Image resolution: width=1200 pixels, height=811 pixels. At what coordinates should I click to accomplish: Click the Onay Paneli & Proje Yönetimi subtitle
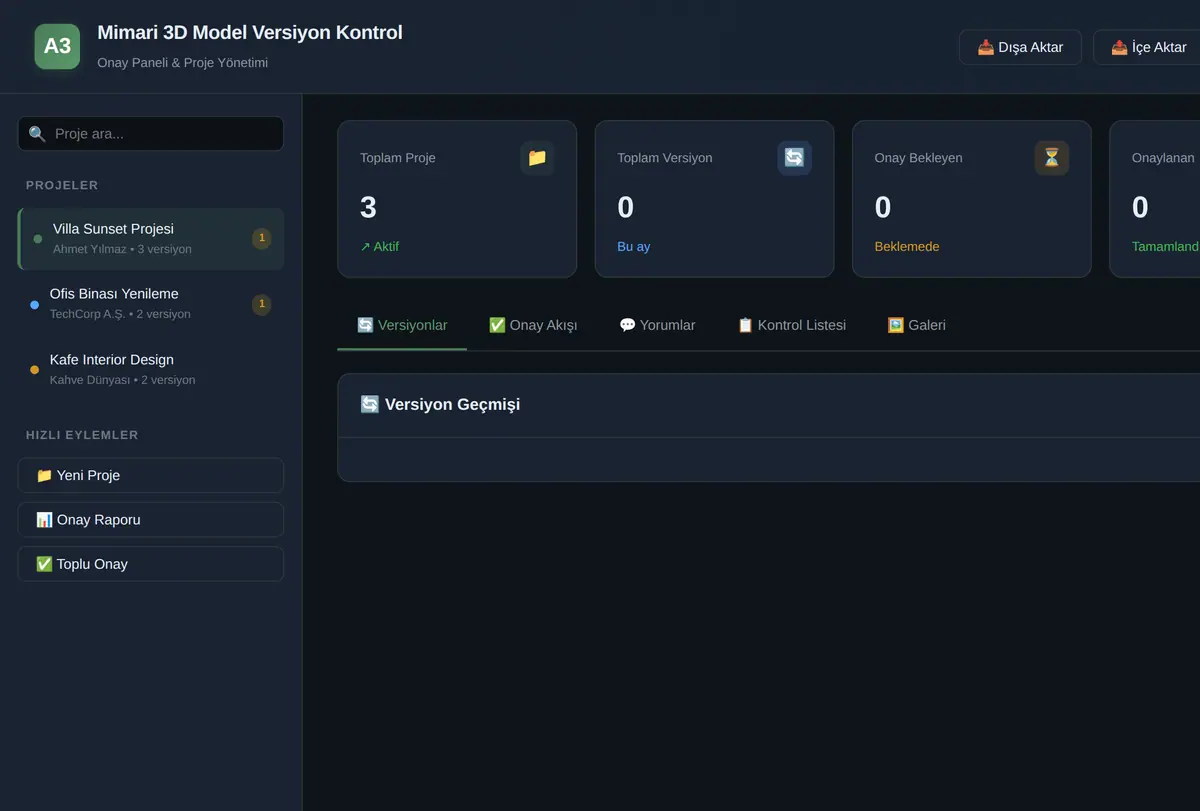click(x=183, y=62)
